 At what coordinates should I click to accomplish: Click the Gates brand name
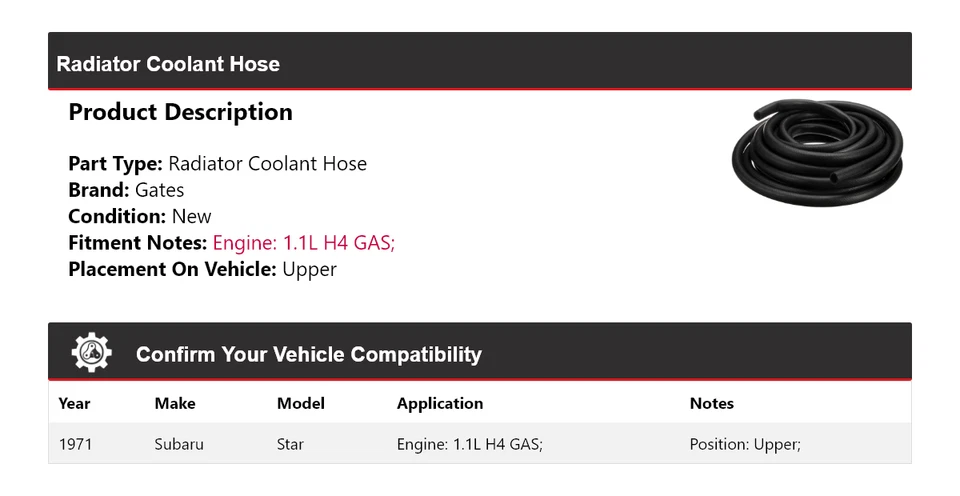point(159,190)
